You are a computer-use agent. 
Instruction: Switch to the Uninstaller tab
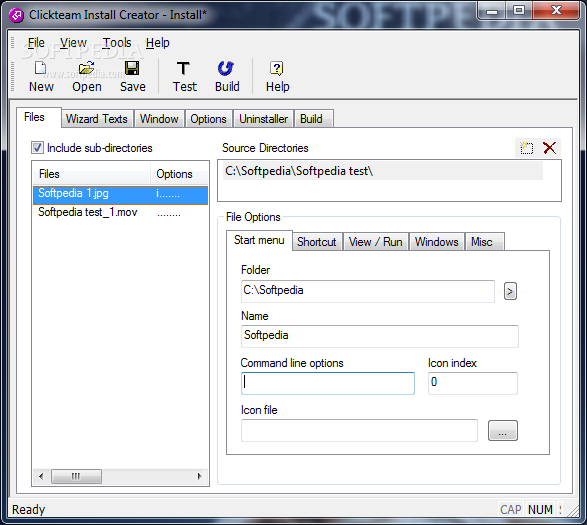264,119
